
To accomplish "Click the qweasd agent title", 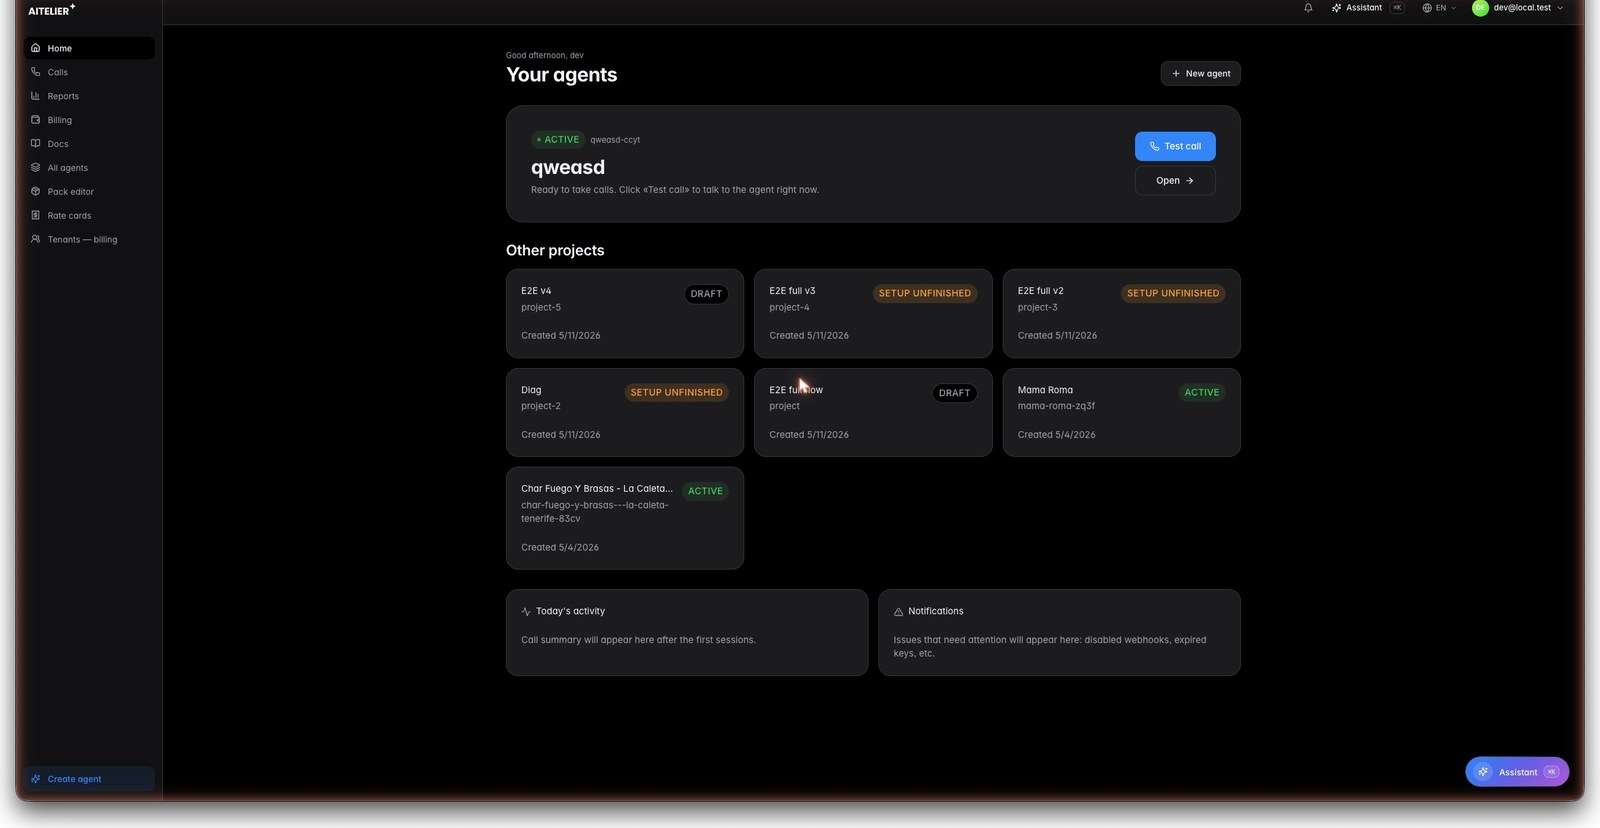I will click(x=568, y=167).
